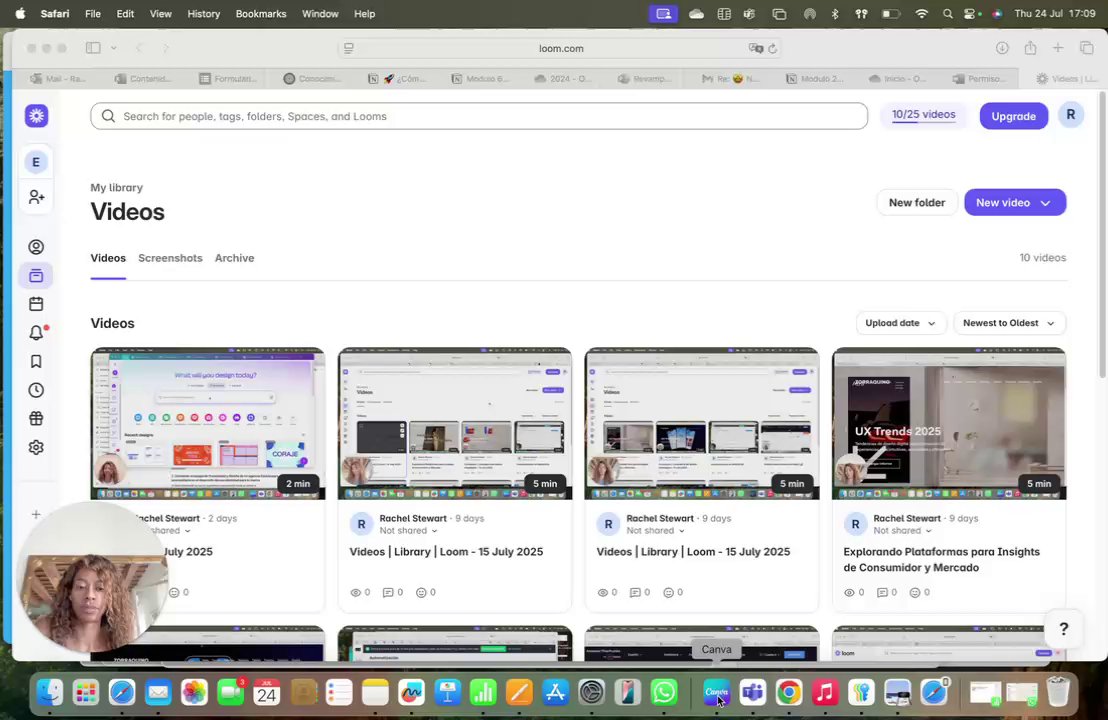Expand the New video dropdown arrow
Image resolution: width=1108 pixels, height=720 pixels.
[x=1046, y=203]
